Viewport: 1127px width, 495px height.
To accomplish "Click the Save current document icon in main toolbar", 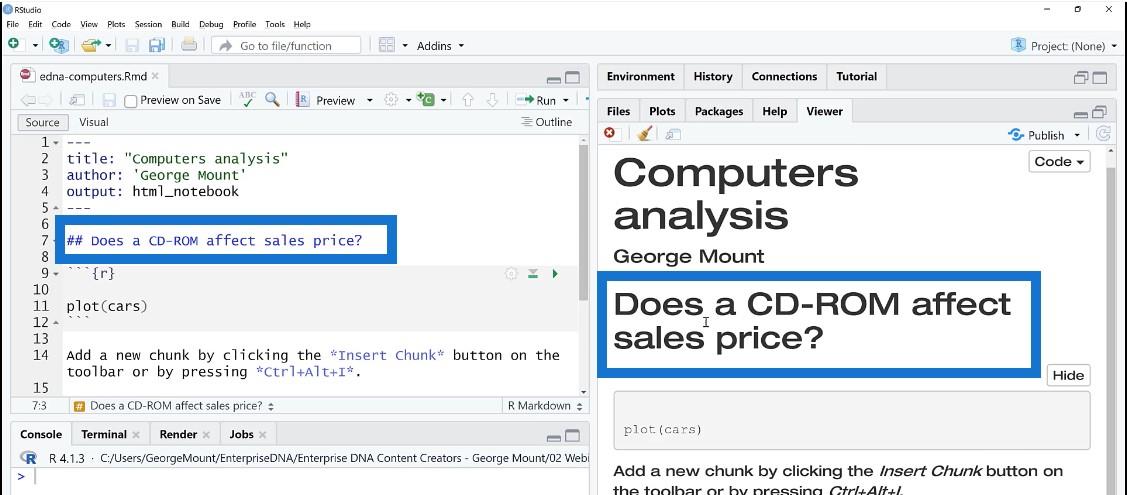I will pyautogui.click(x=132, y=45).
